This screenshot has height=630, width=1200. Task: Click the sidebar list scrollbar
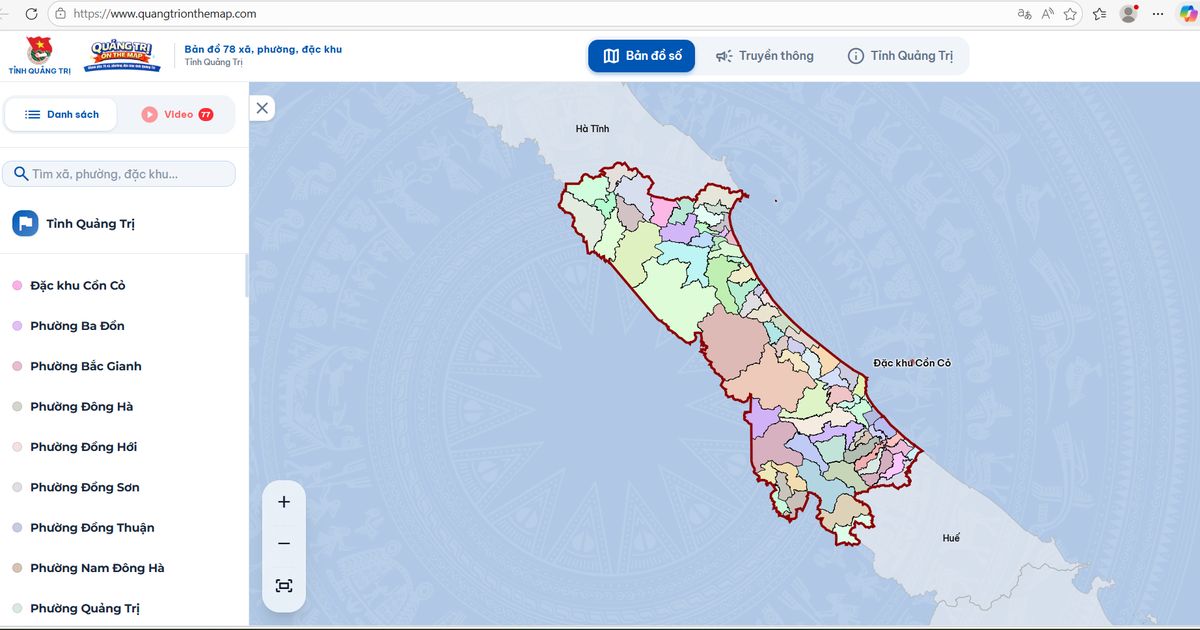tap(246, 276)
